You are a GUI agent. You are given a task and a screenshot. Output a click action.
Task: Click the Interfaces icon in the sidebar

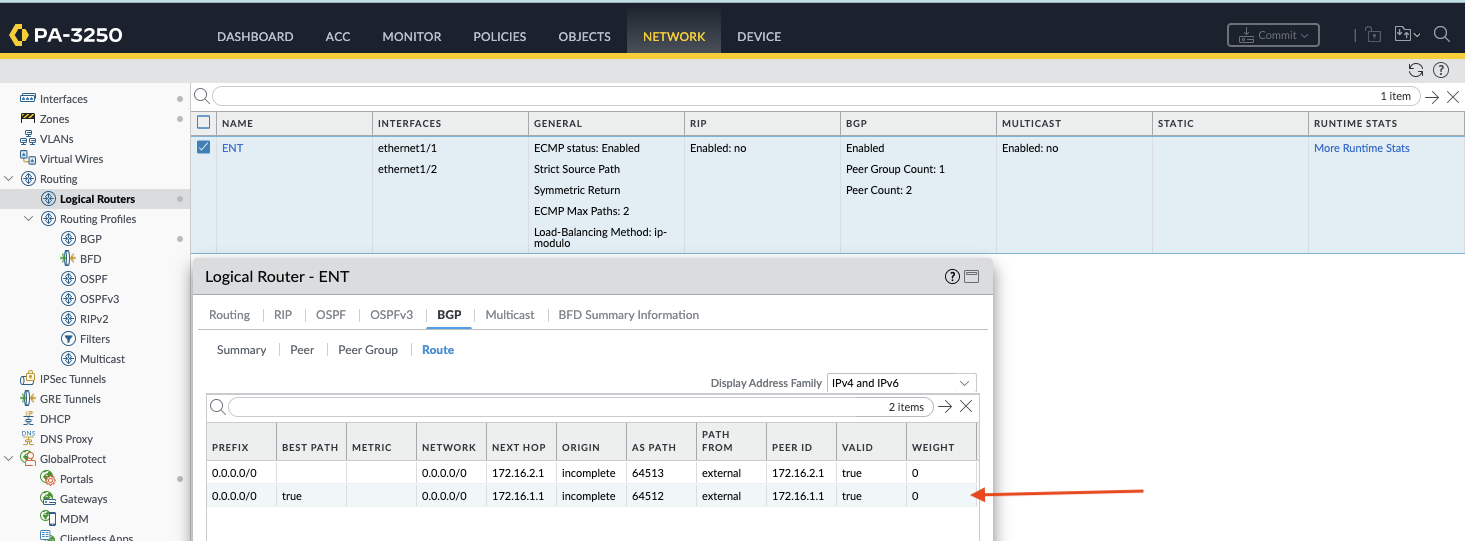28,99
